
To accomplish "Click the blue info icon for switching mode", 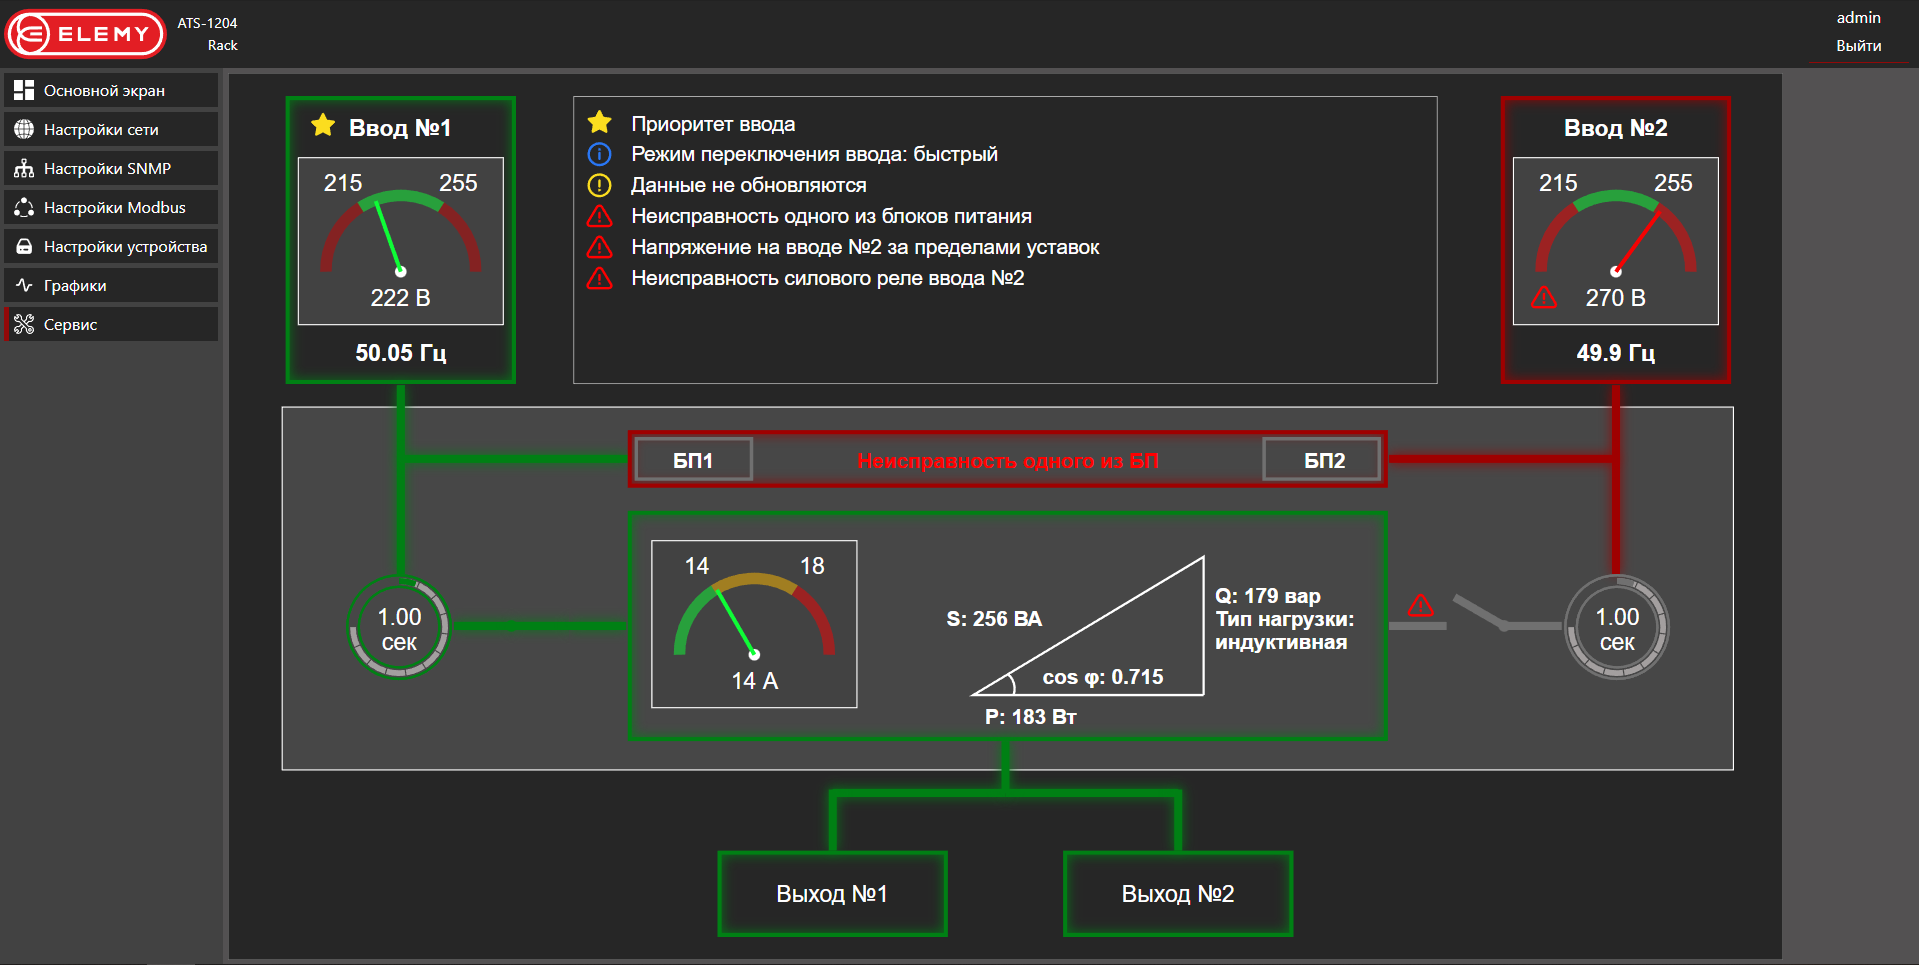I will (x=599, y=154).
